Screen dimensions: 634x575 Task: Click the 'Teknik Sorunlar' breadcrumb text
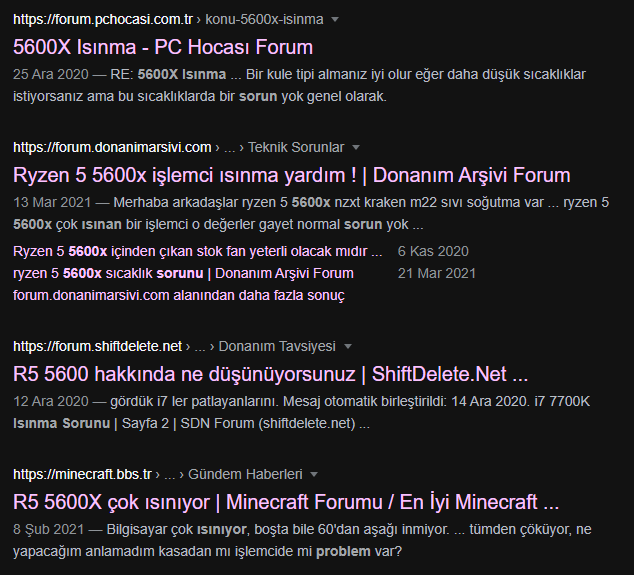(x=296, y=148)
